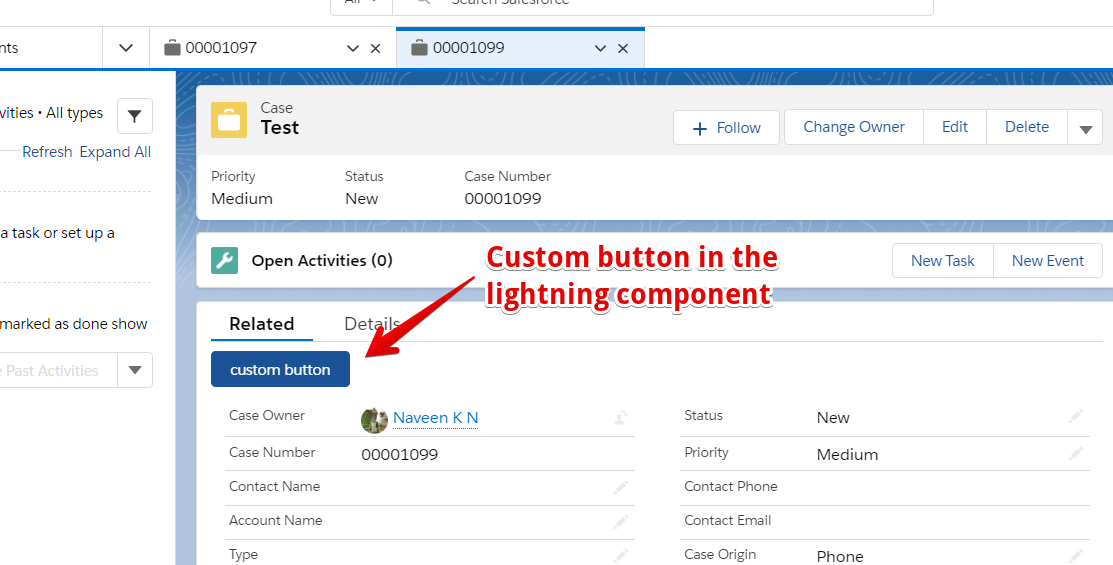
Task: Click change owner icon beside Naveen K N
Action: point(620,417)
